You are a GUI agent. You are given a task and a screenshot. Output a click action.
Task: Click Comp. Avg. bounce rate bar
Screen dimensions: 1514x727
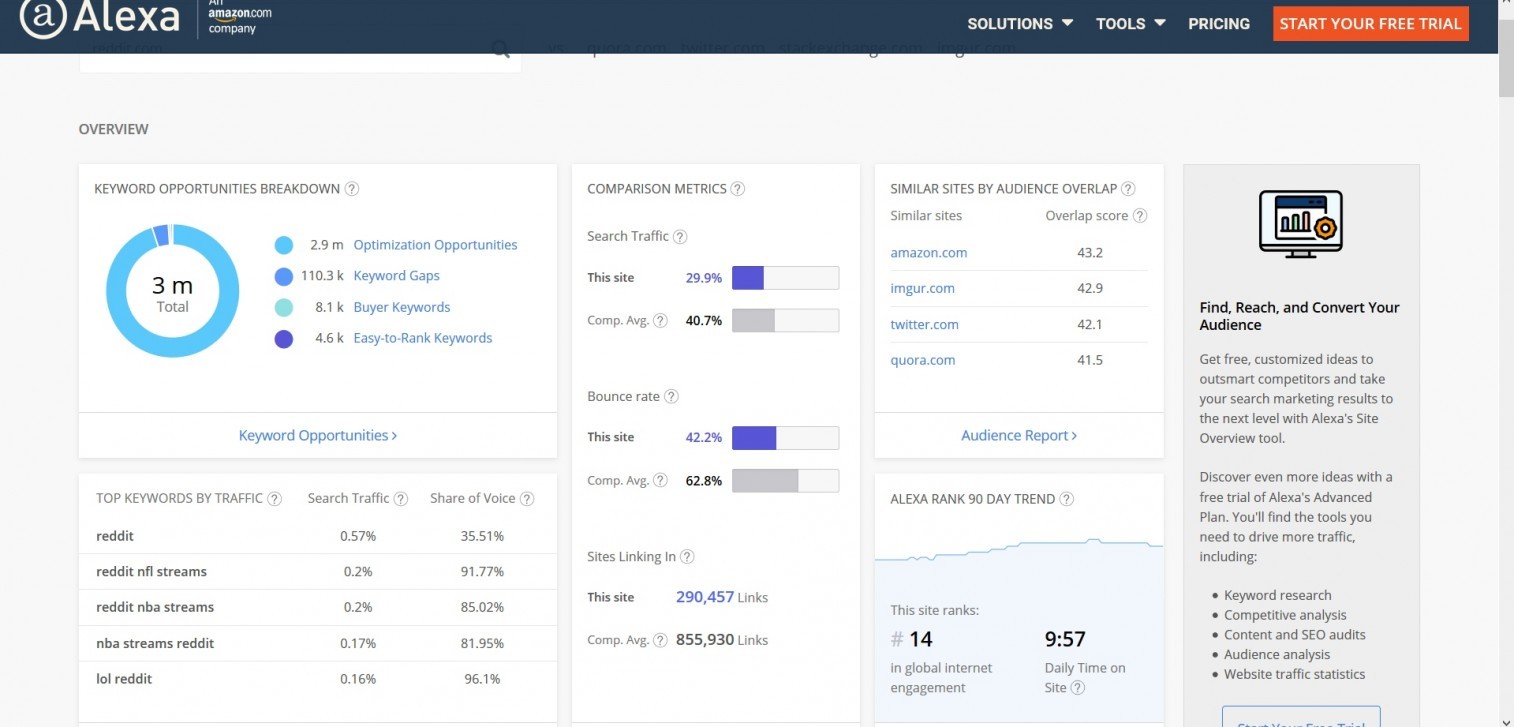click(785, 481)
